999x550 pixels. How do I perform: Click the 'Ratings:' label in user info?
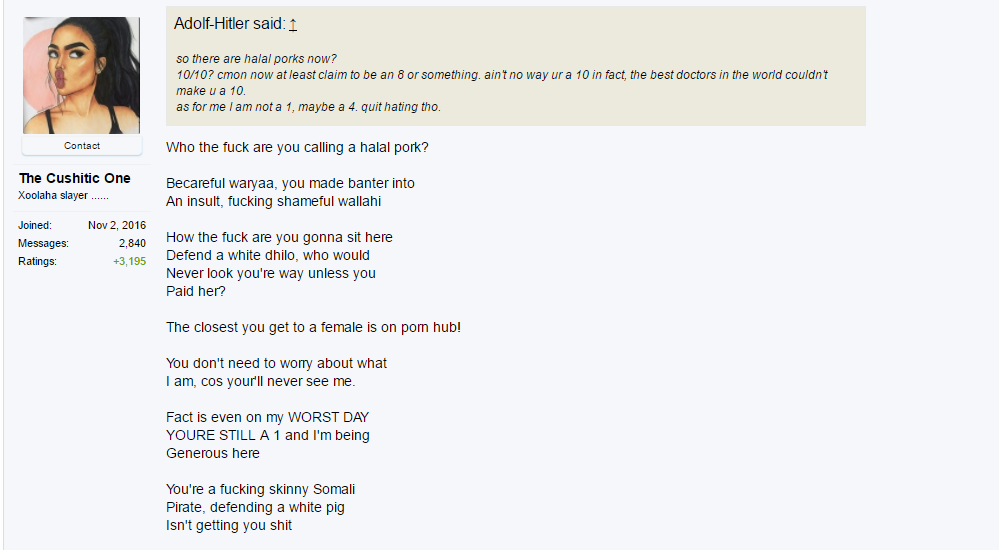pos(37,261)
